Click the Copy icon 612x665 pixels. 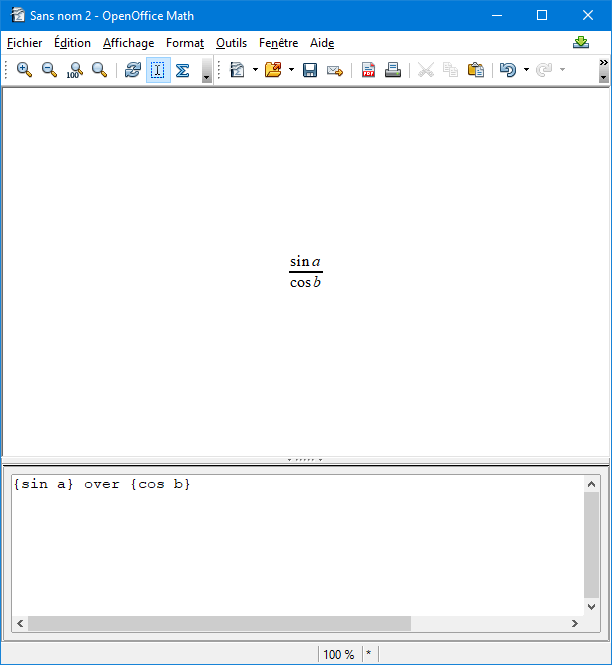pyautogui.click(x=450, y=70)
